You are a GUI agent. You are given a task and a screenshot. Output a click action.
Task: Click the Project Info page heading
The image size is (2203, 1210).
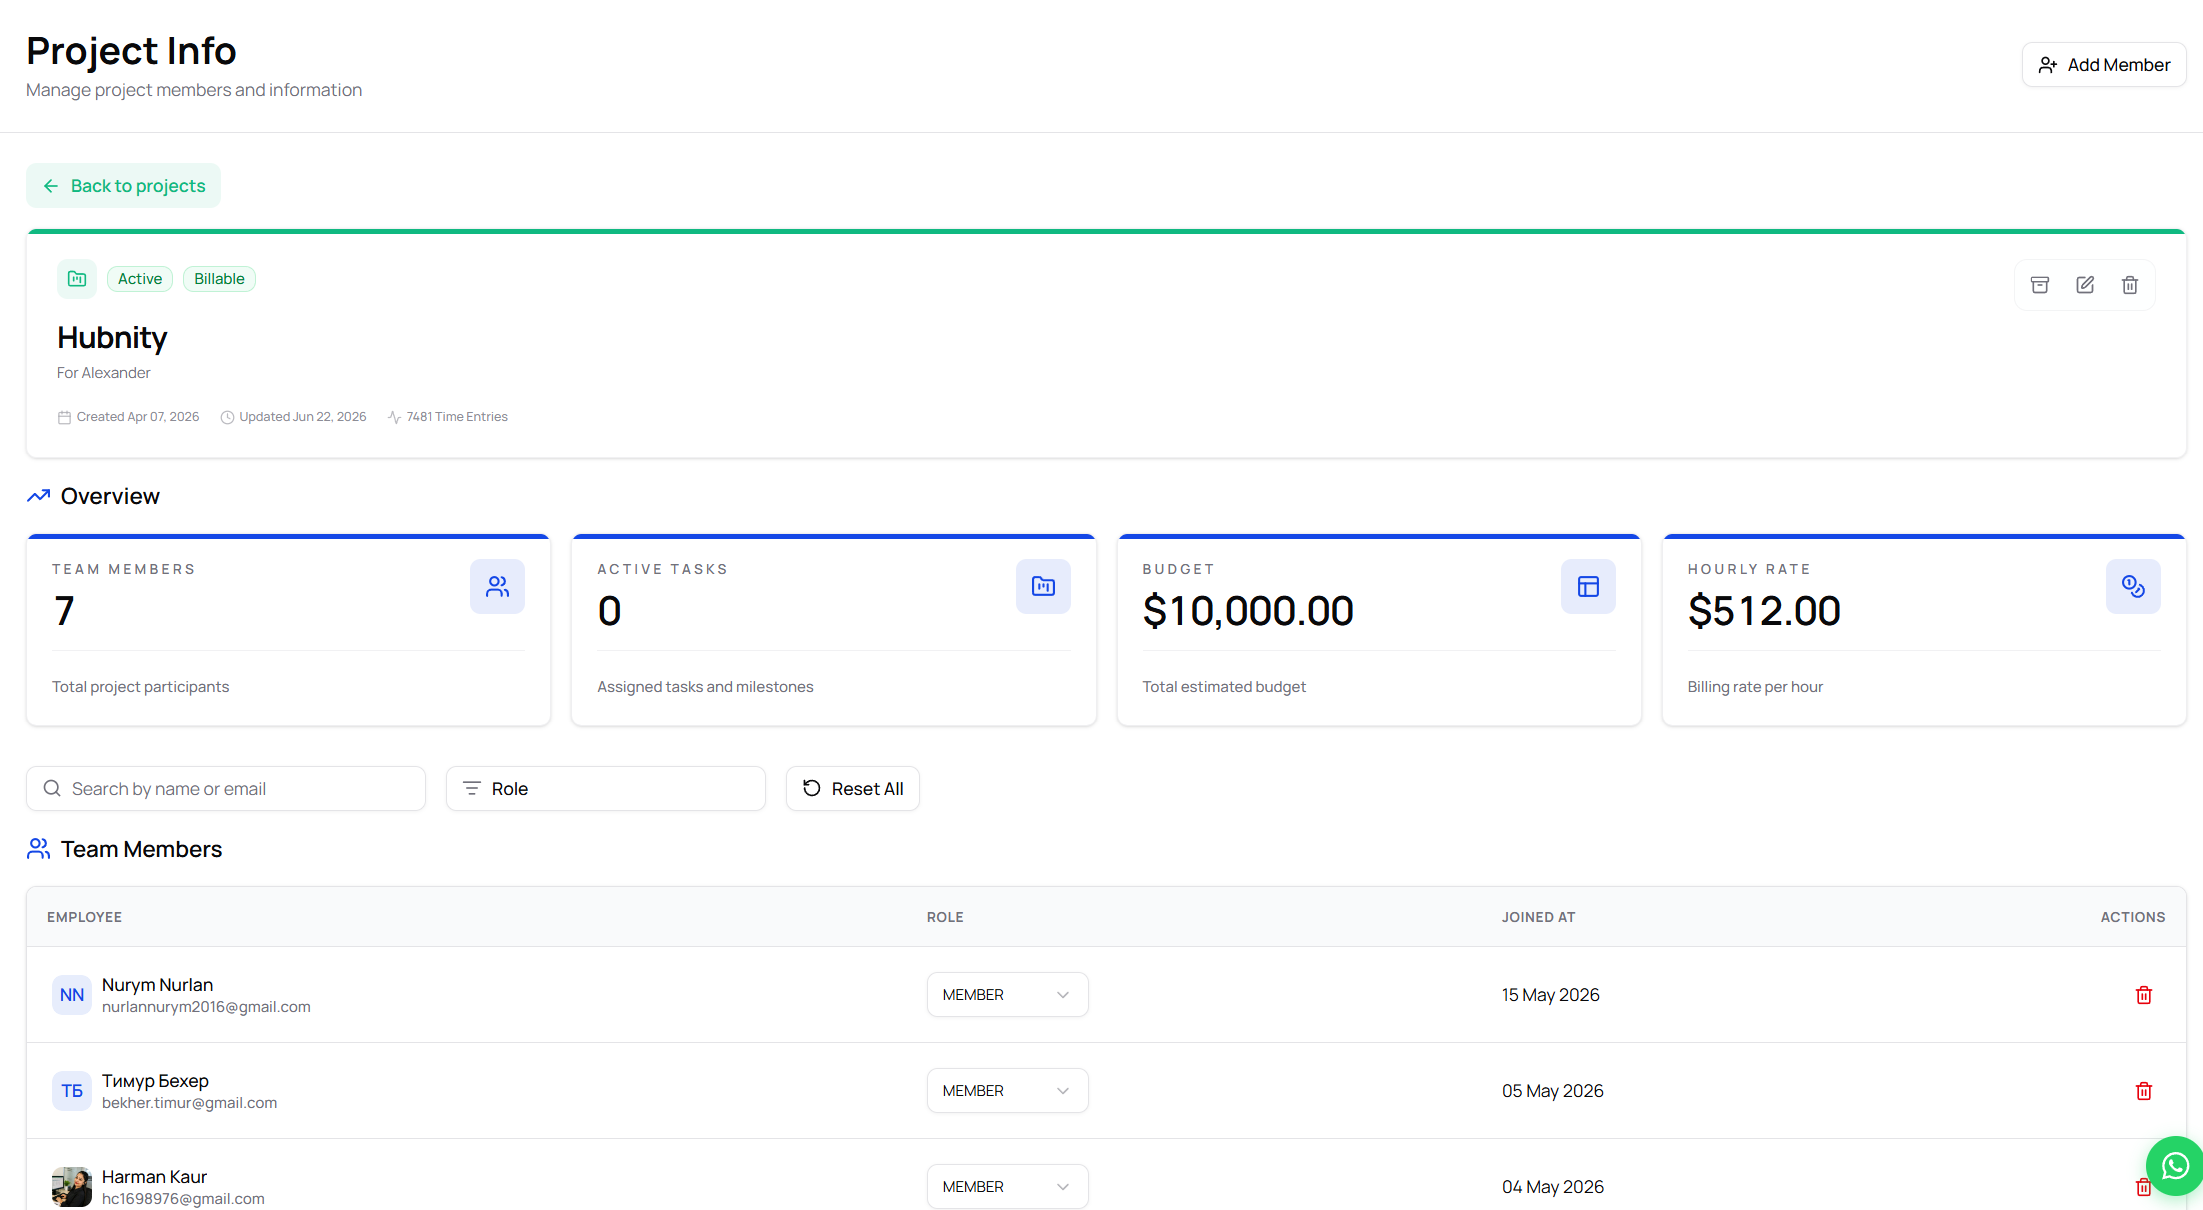(x=131, y=51)
